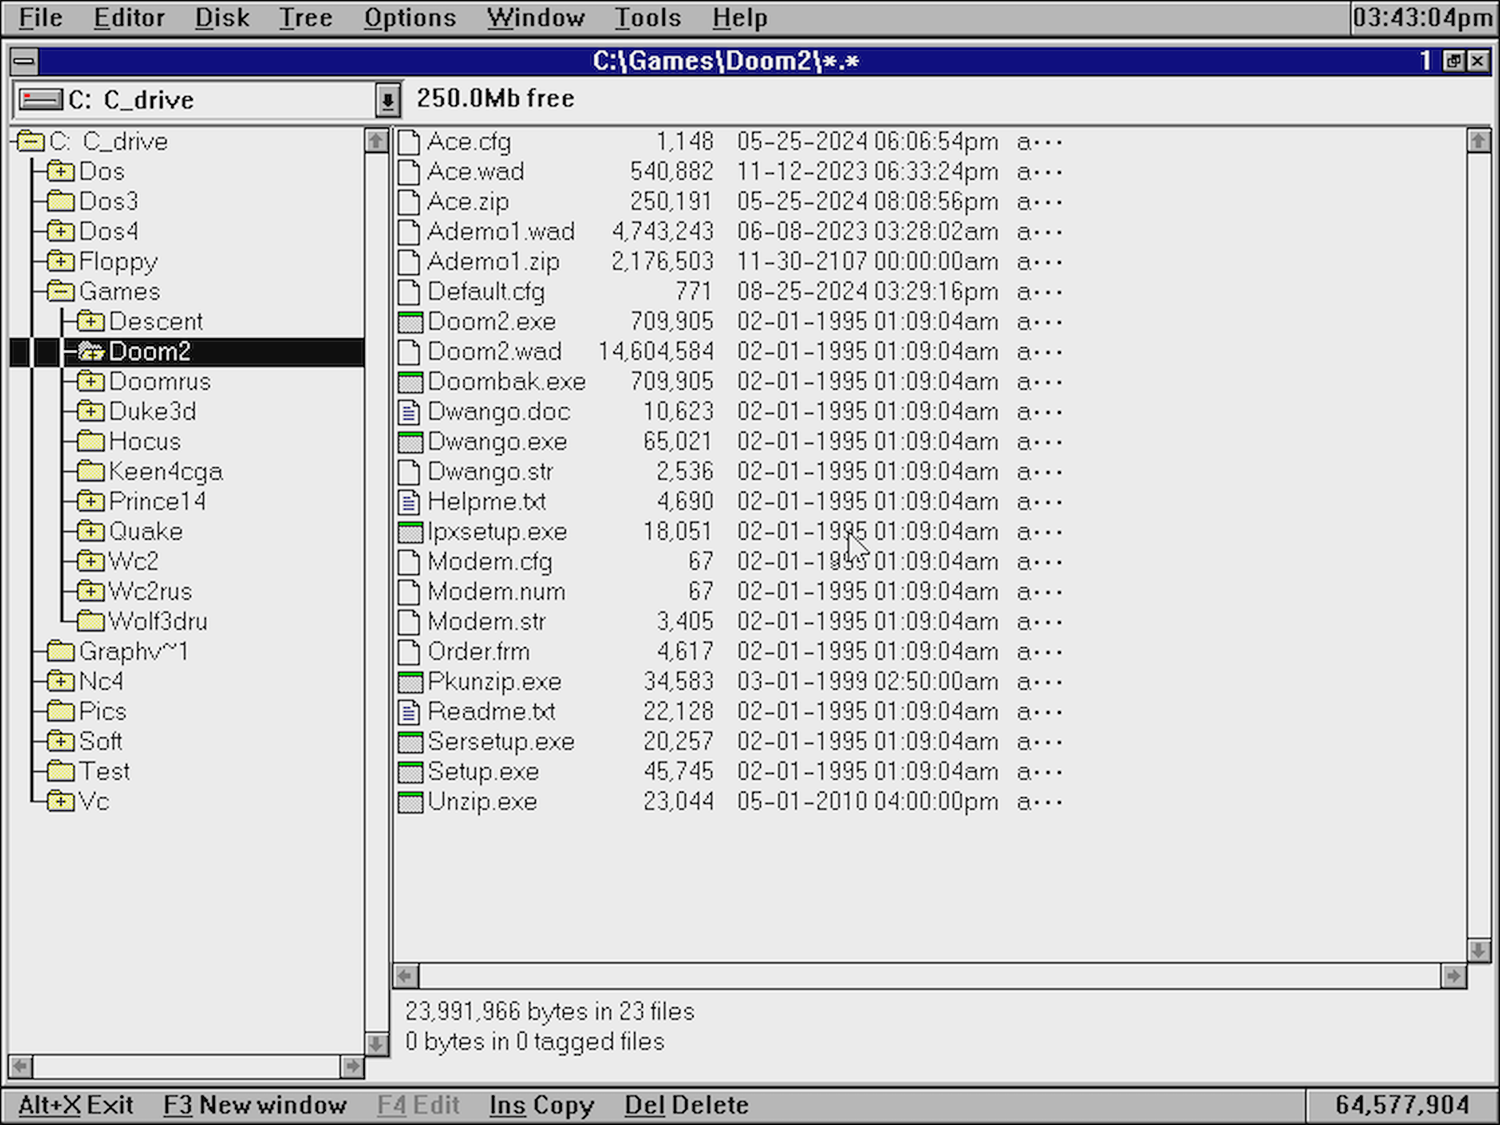This screenshot has width=1500, height=1125.
Task: Expand the Wc2rus folder node
Action: [x=91, y=592]
